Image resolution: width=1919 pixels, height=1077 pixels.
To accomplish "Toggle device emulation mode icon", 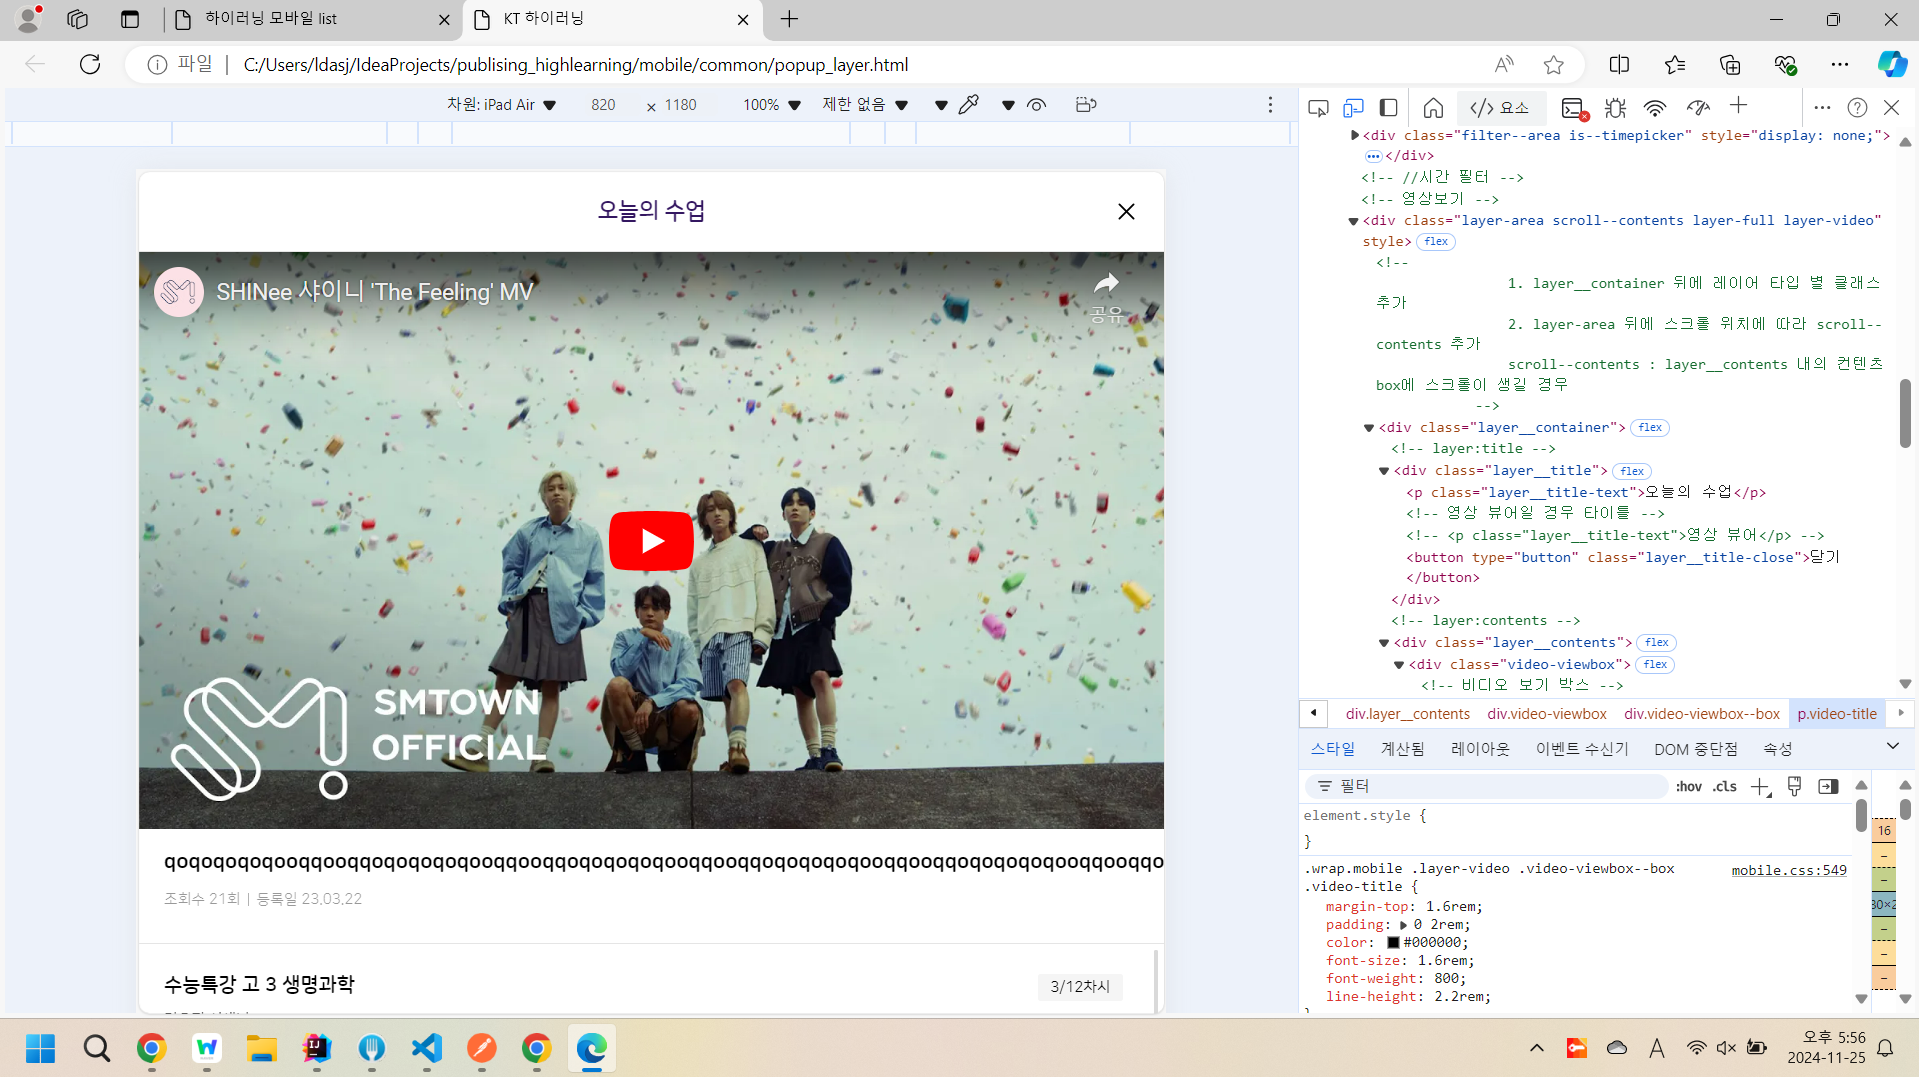I will [x=1353, y=107].
